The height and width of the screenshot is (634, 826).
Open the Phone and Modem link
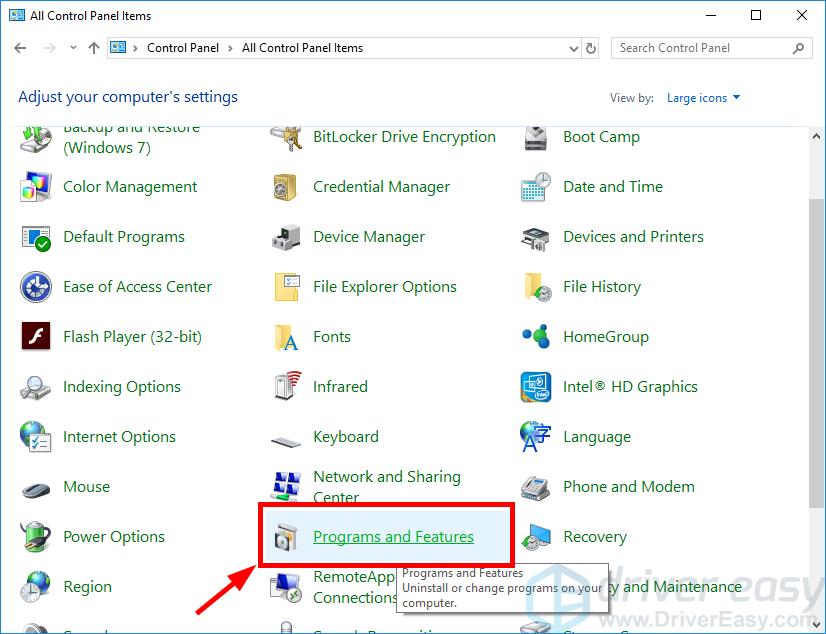pos(628,487)
